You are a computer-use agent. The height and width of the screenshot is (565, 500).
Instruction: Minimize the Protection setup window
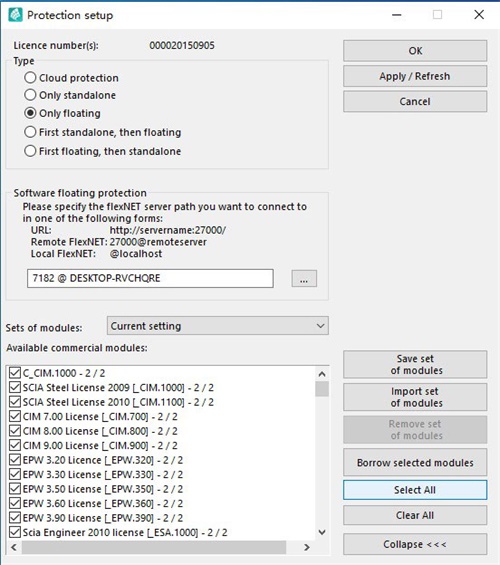point(397,15)
